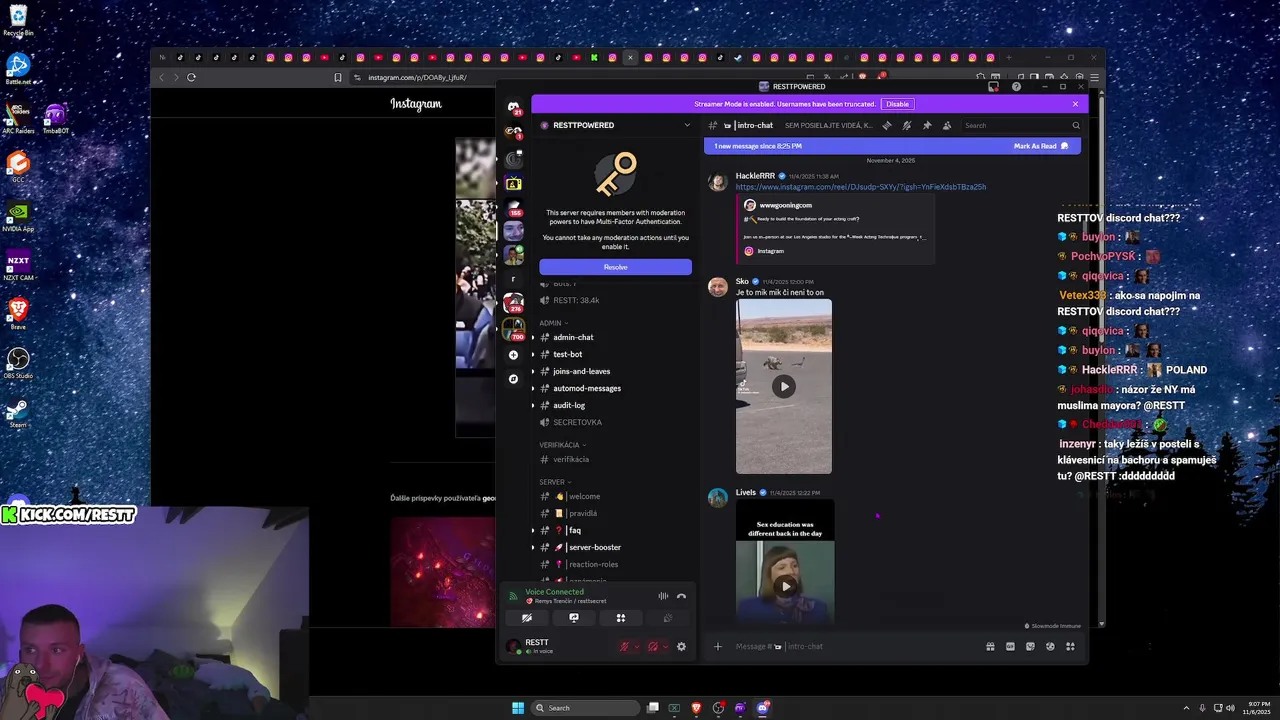The height and width of the screenshot is (720, 1280).
Task: Open gift Nitro icon in message bar
Action: point(990,646)
